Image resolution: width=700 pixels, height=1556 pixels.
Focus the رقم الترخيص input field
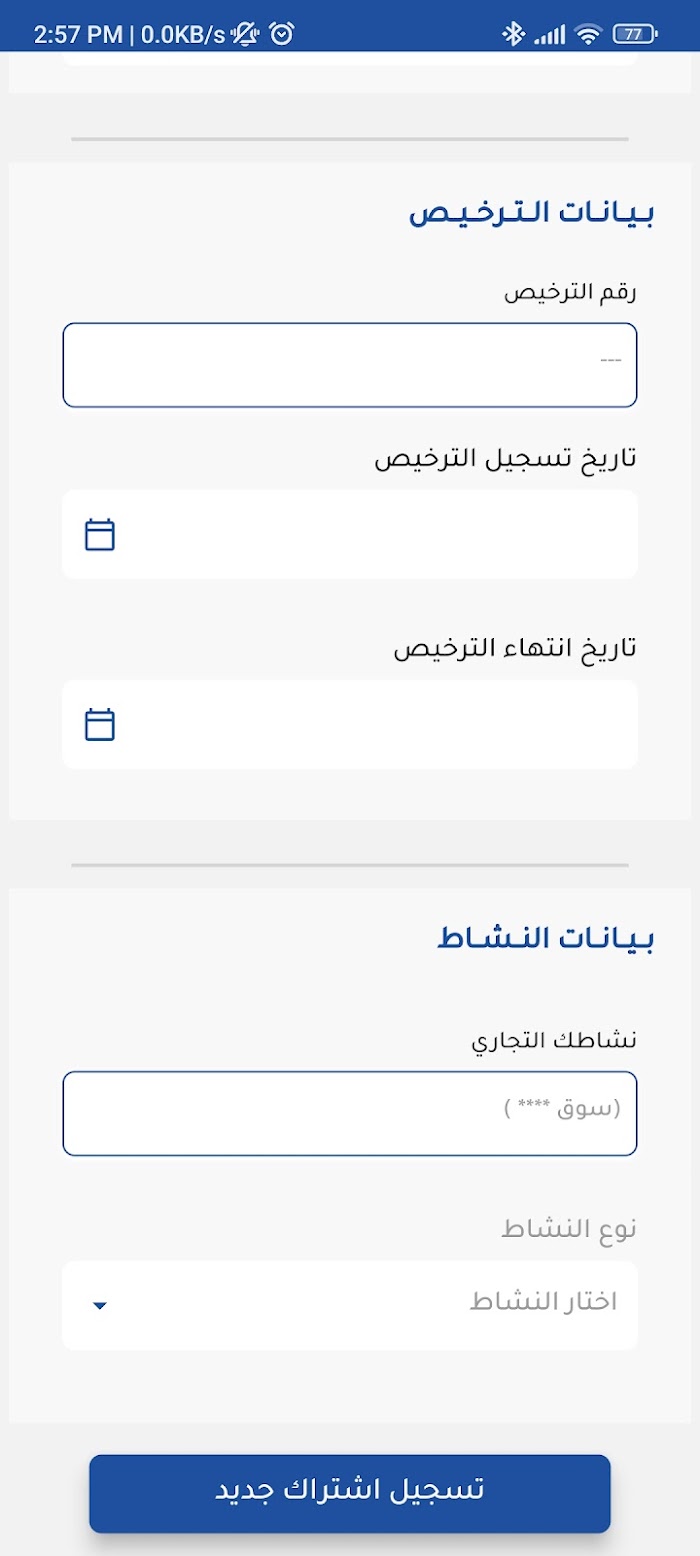click(350, 365)
